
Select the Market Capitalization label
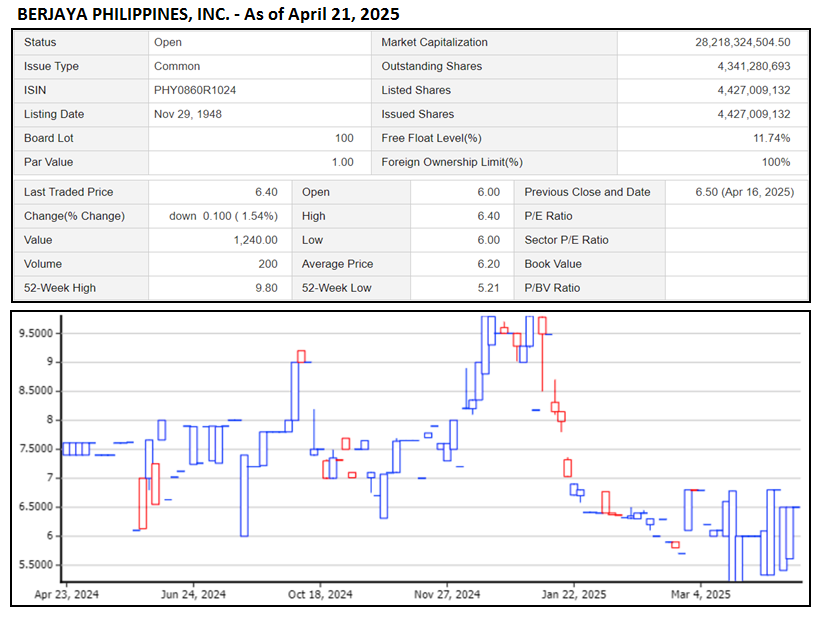tap(435, 42)
